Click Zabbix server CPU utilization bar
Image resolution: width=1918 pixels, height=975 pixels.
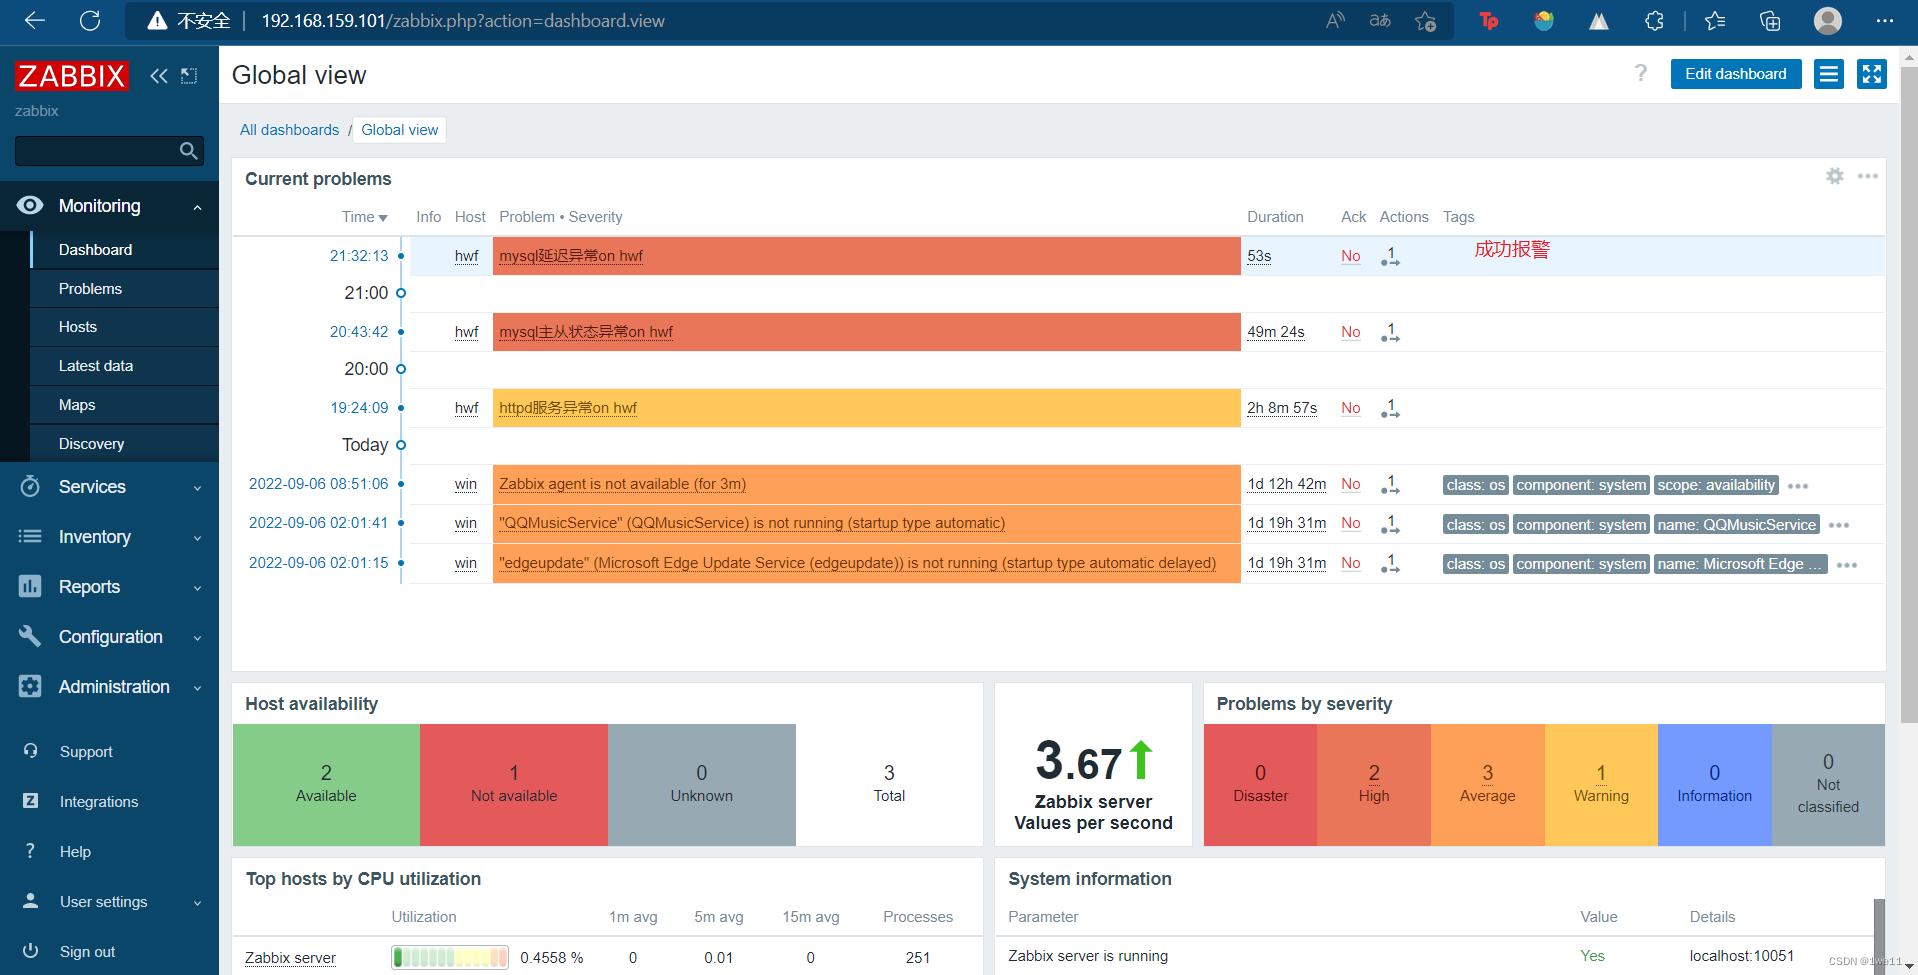coord(450,957)
